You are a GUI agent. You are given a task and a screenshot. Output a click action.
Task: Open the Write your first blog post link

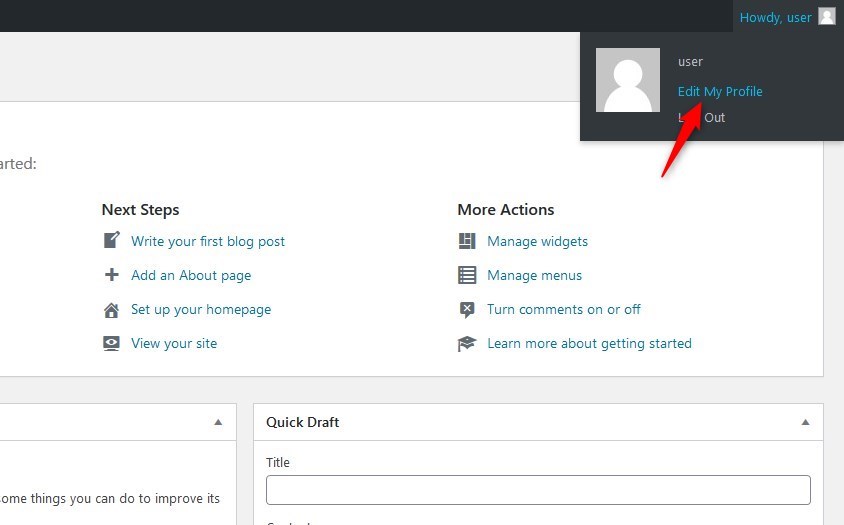[208, 241]
